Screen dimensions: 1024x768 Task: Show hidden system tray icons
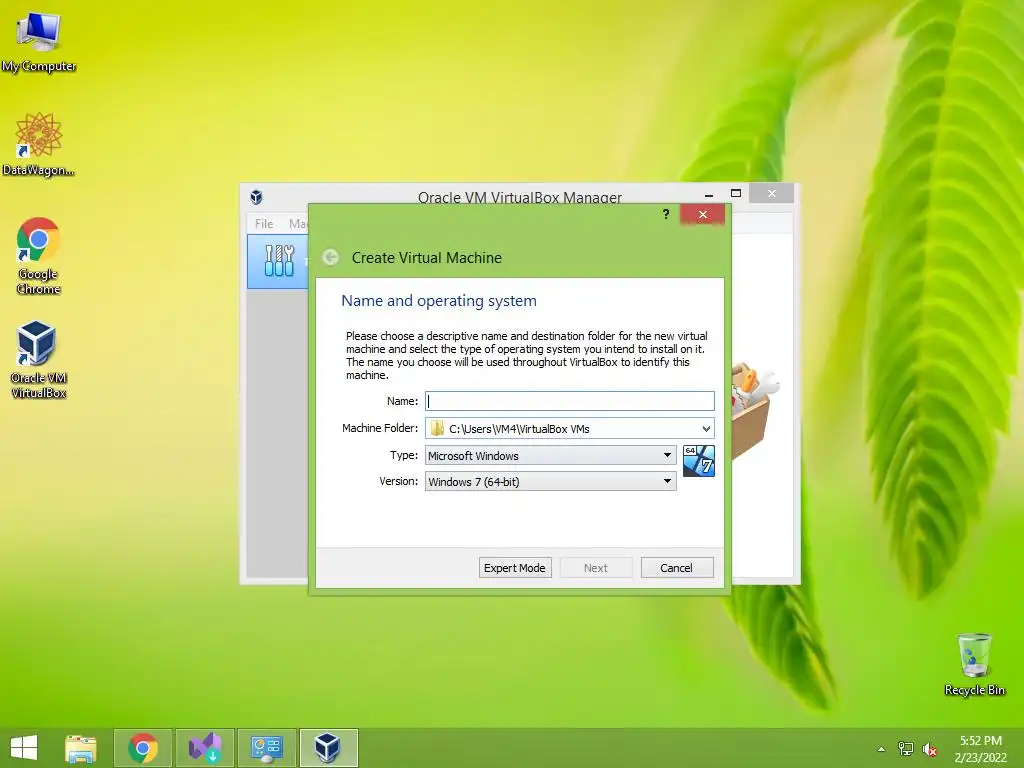point(881,749)
